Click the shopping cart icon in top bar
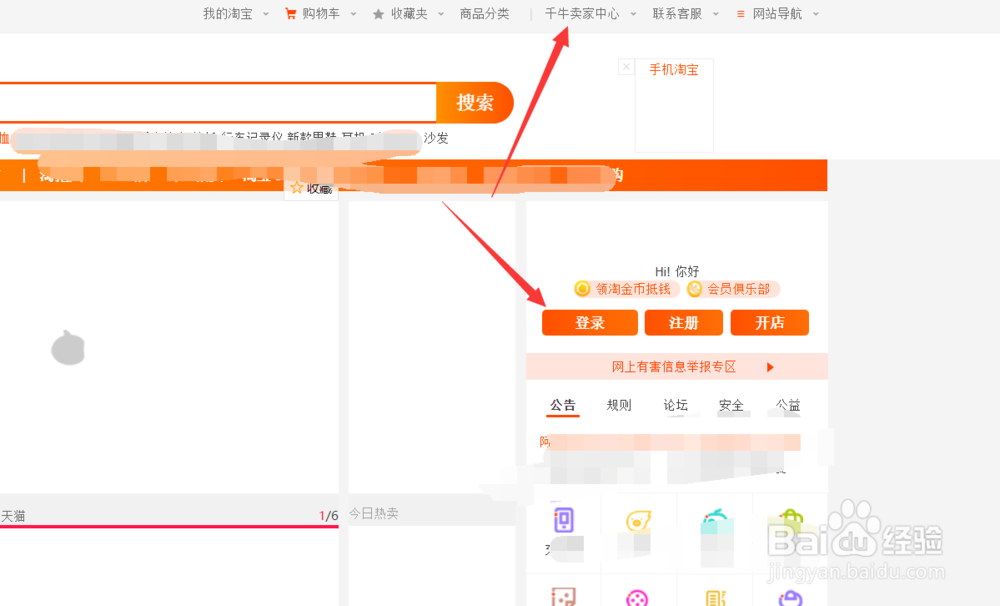The width and height of the screenshot is (1000, 606). click(x=290, y=13)
